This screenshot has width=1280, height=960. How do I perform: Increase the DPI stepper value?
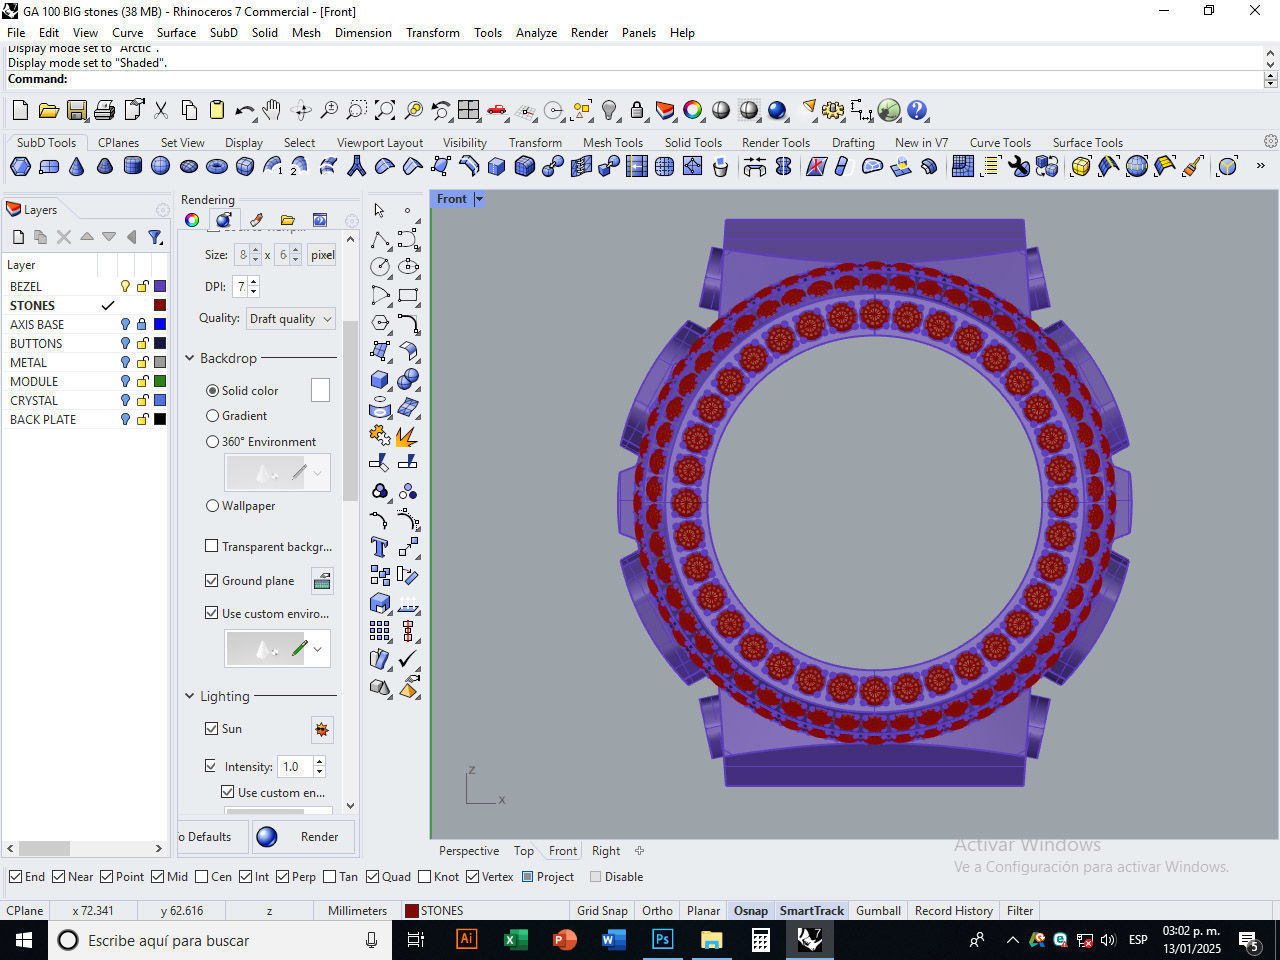point(254,281)
